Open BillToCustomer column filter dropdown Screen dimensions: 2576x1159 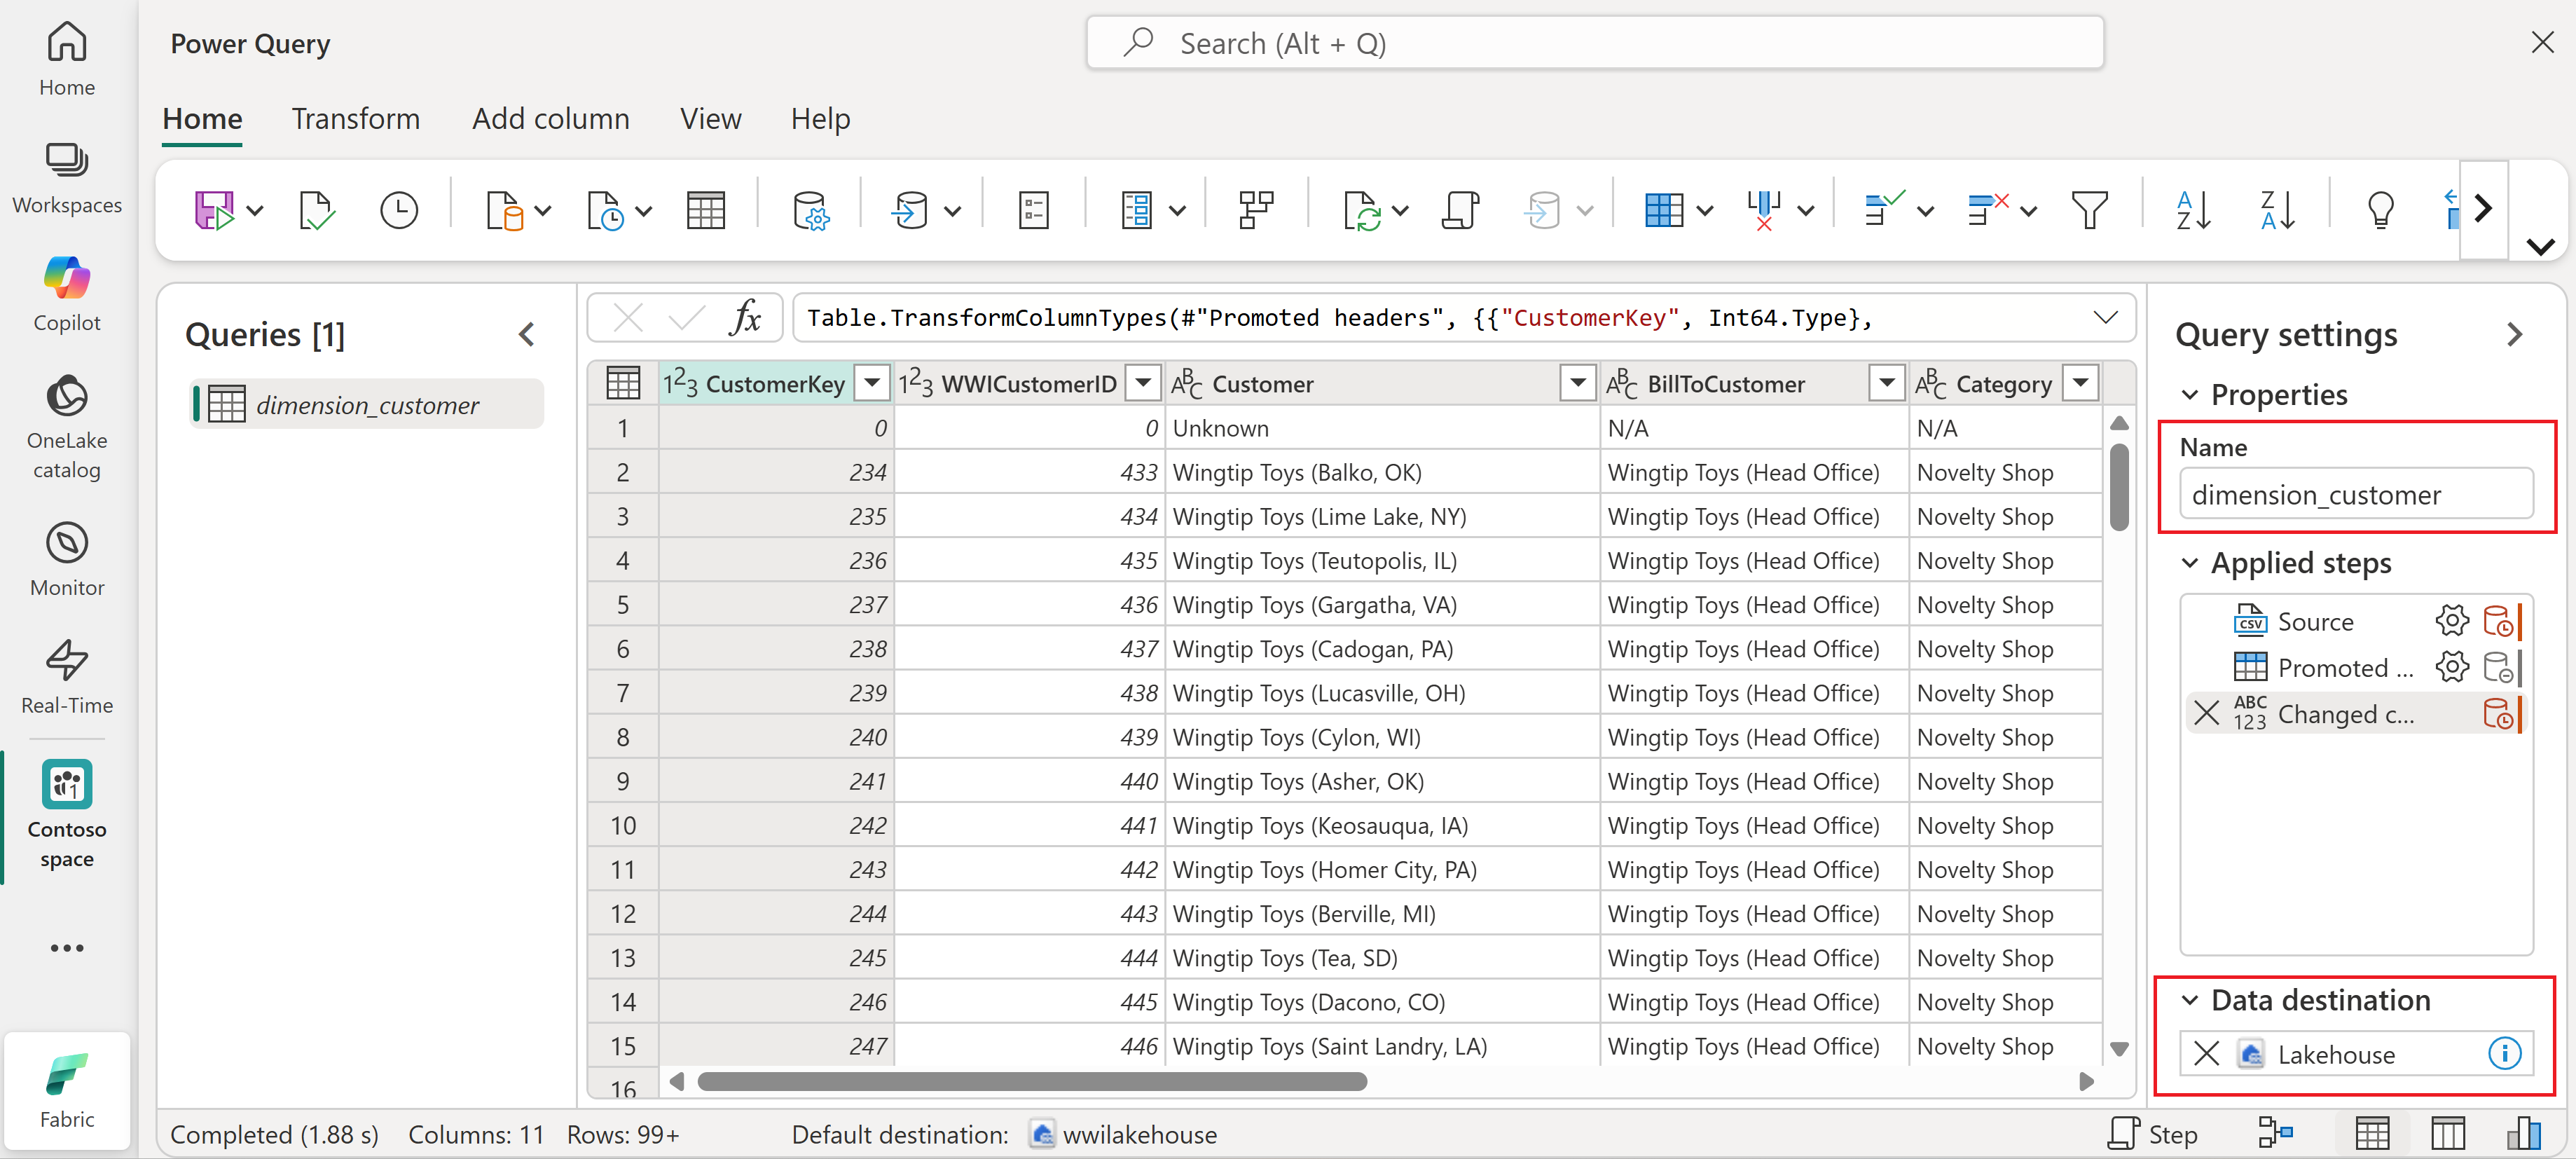(1887, 382)
